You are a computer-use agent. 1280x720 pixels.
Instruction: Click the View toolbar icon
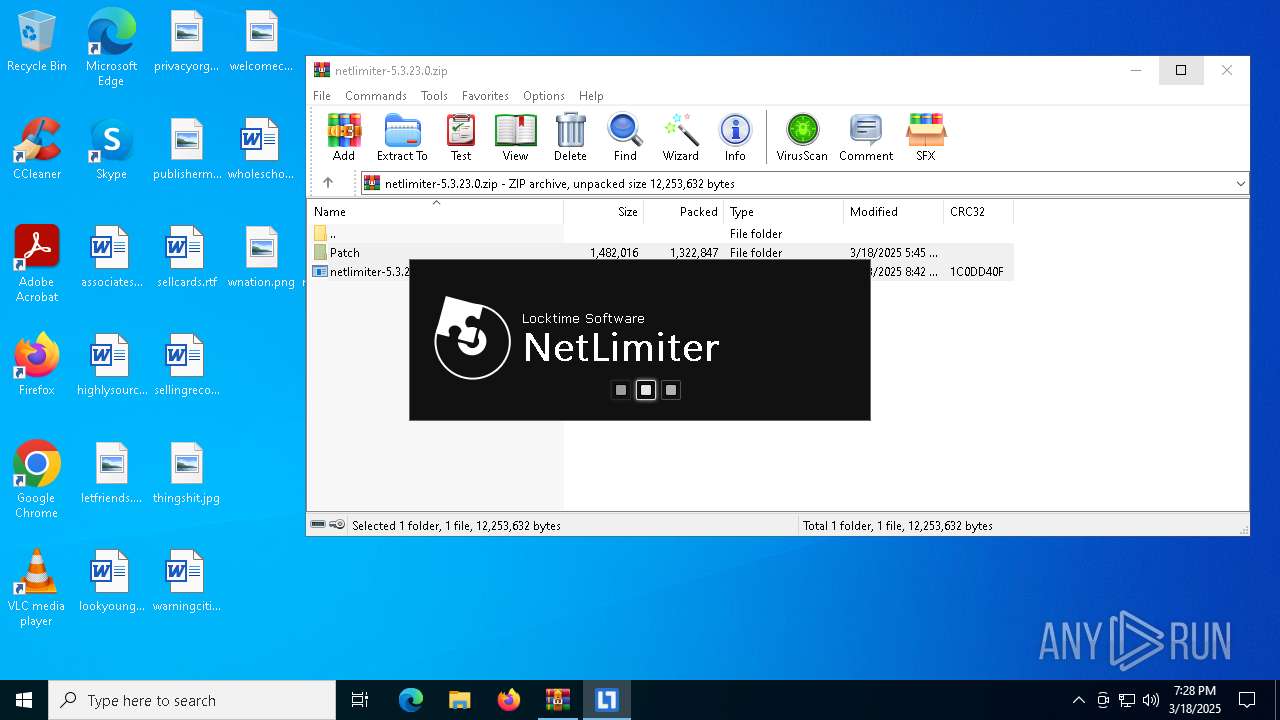click(515, 137)
